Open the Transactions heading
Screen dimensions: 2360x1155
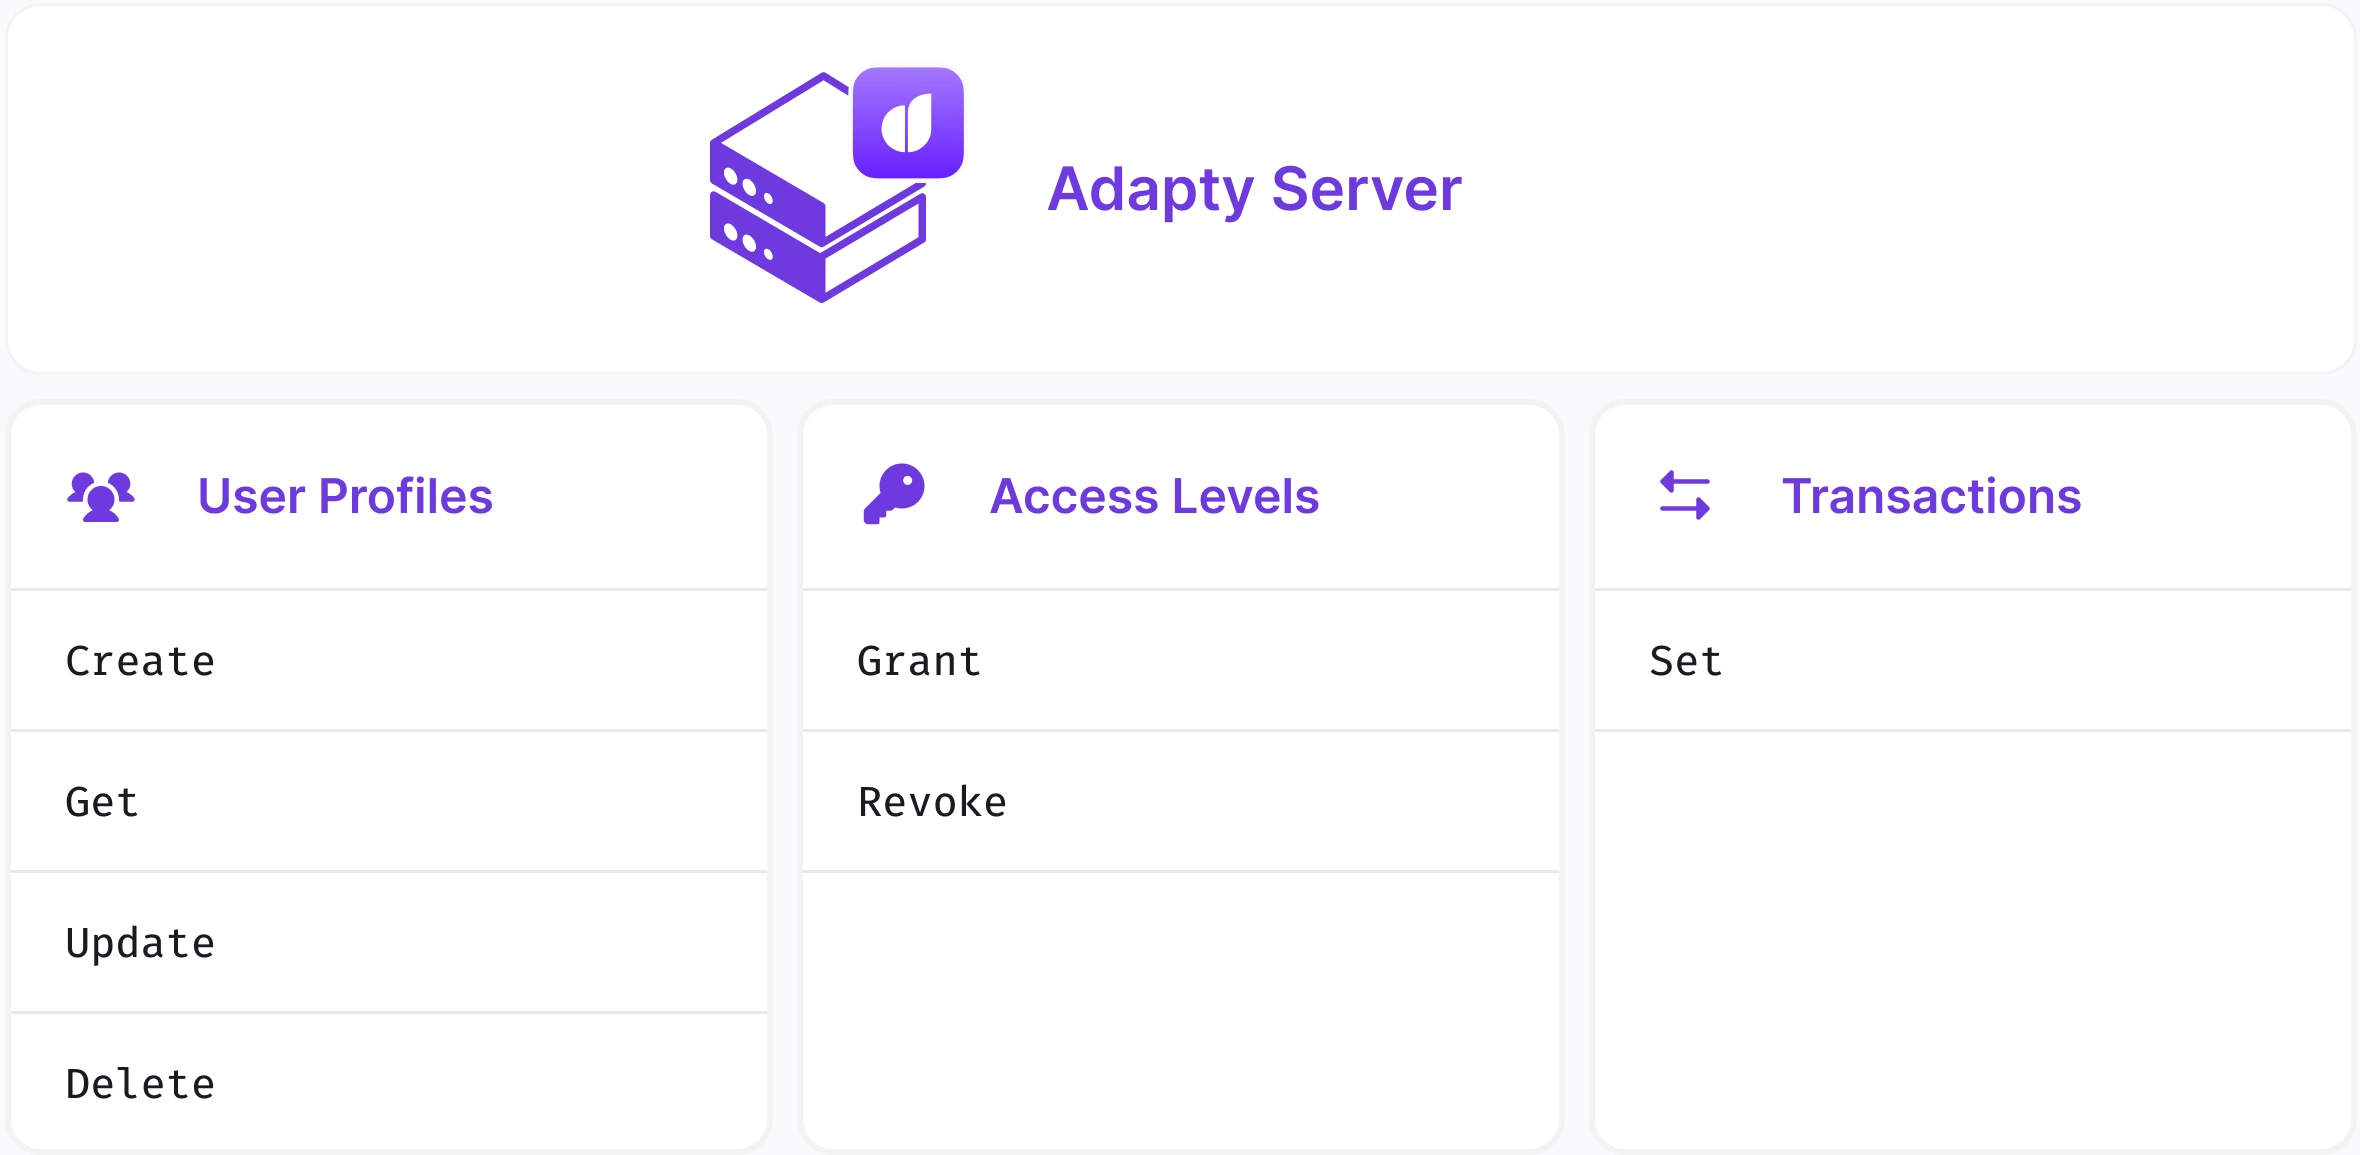(x=1931, y=496)
